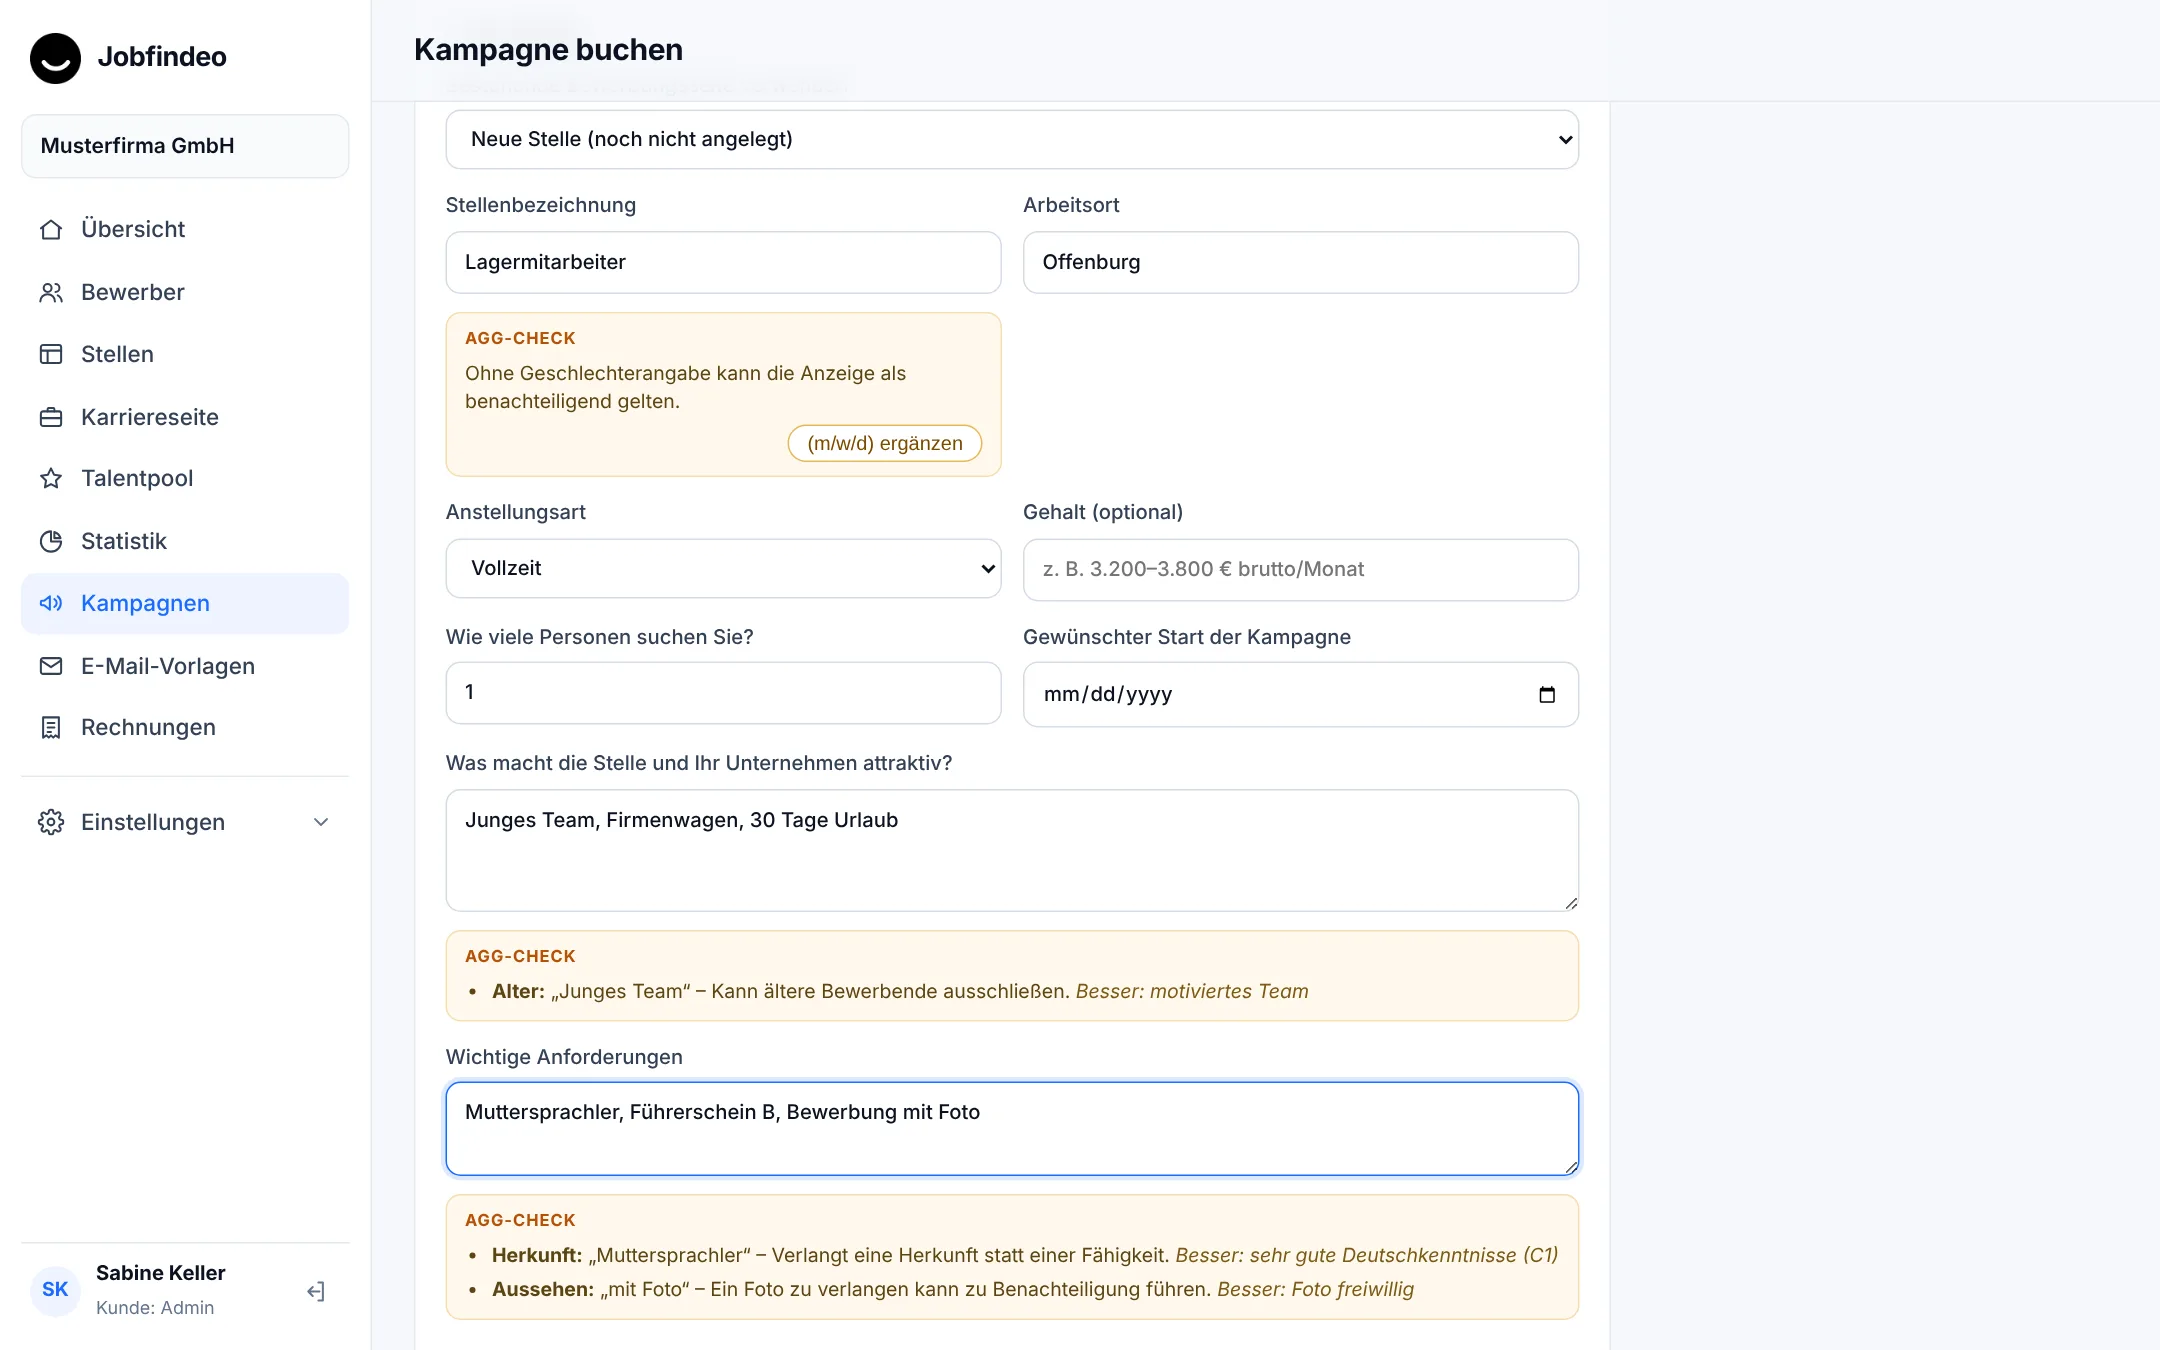Click 'Besser: sehr gute Deutschkenntnisse (C1)' text
Screen dimensions: 2160x1350
point(1367,1255)
